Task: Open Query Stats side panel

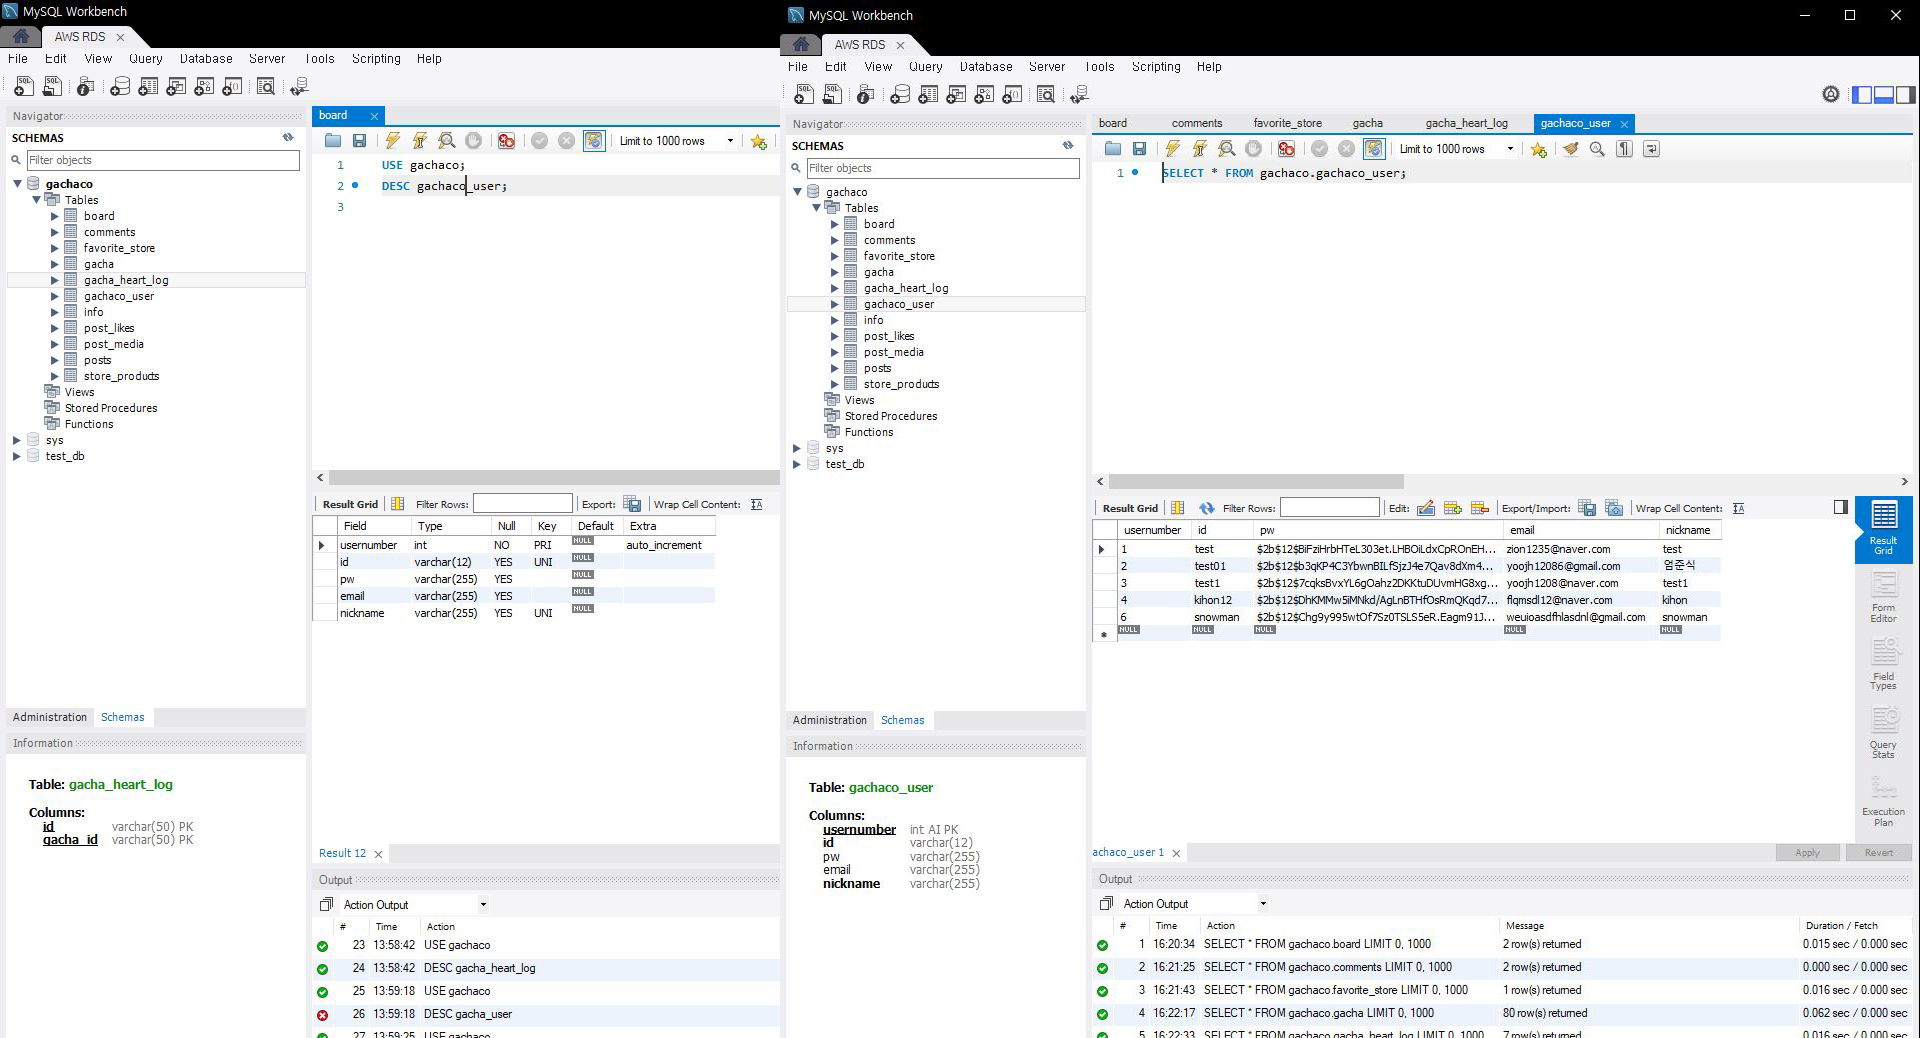Action: pos(1884,733)
